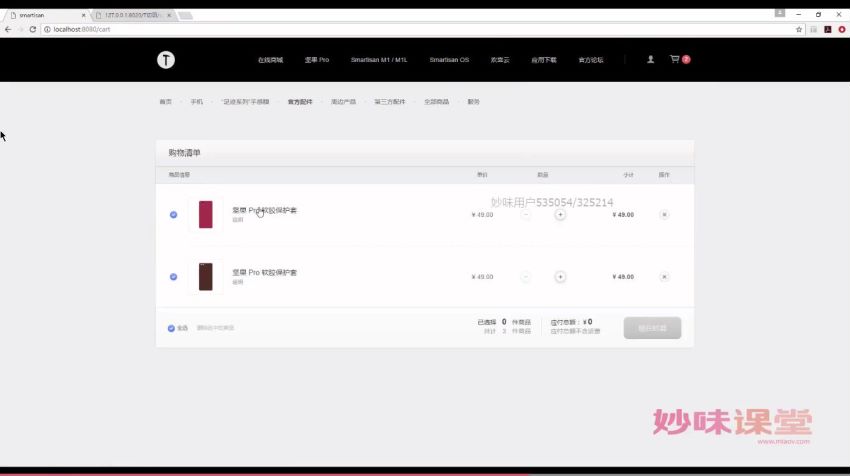Open 在线商城 in the top navigation
Viewport: 850px width, 476px height.
click(271, 60)
